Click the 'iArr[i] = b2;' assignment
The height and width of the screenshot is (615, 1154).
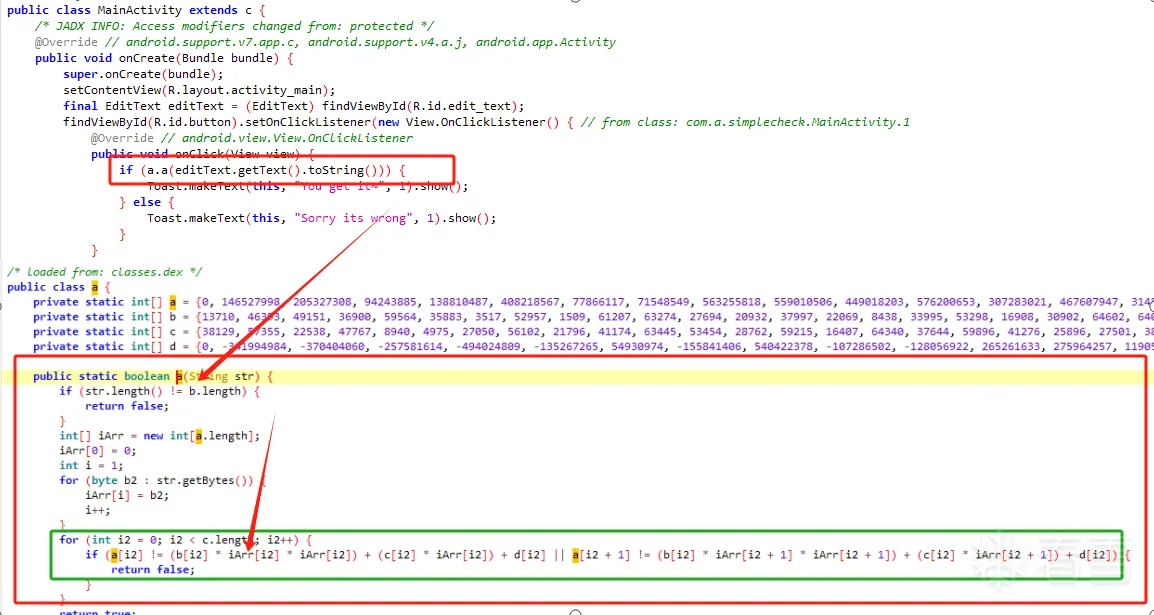pos(127,495)
